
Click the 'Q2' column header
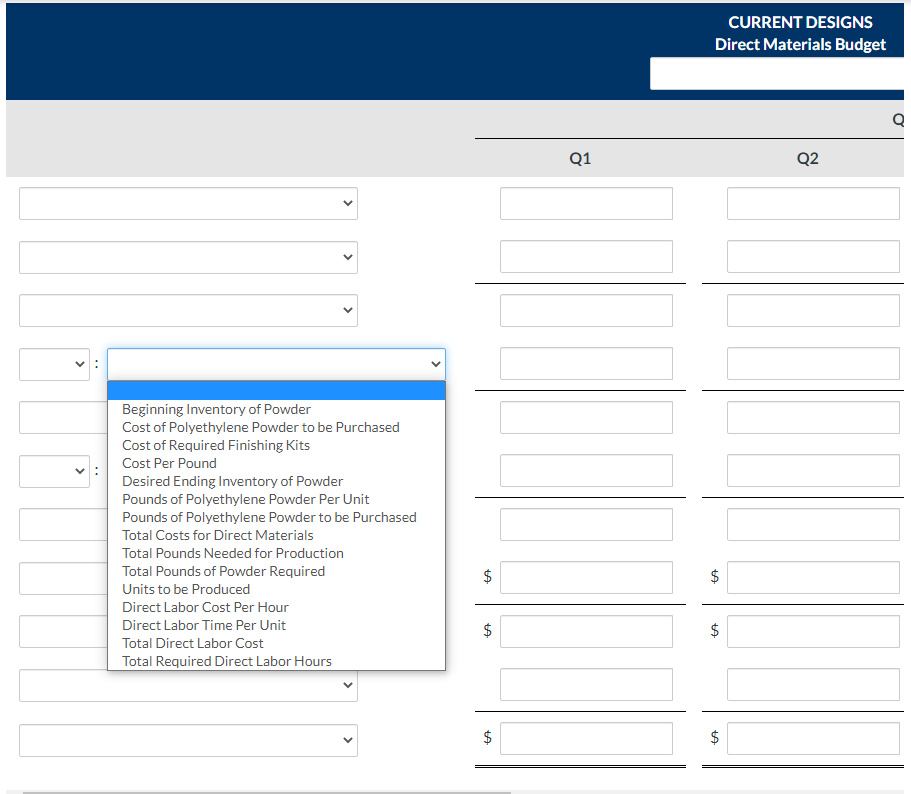point(808,159)
